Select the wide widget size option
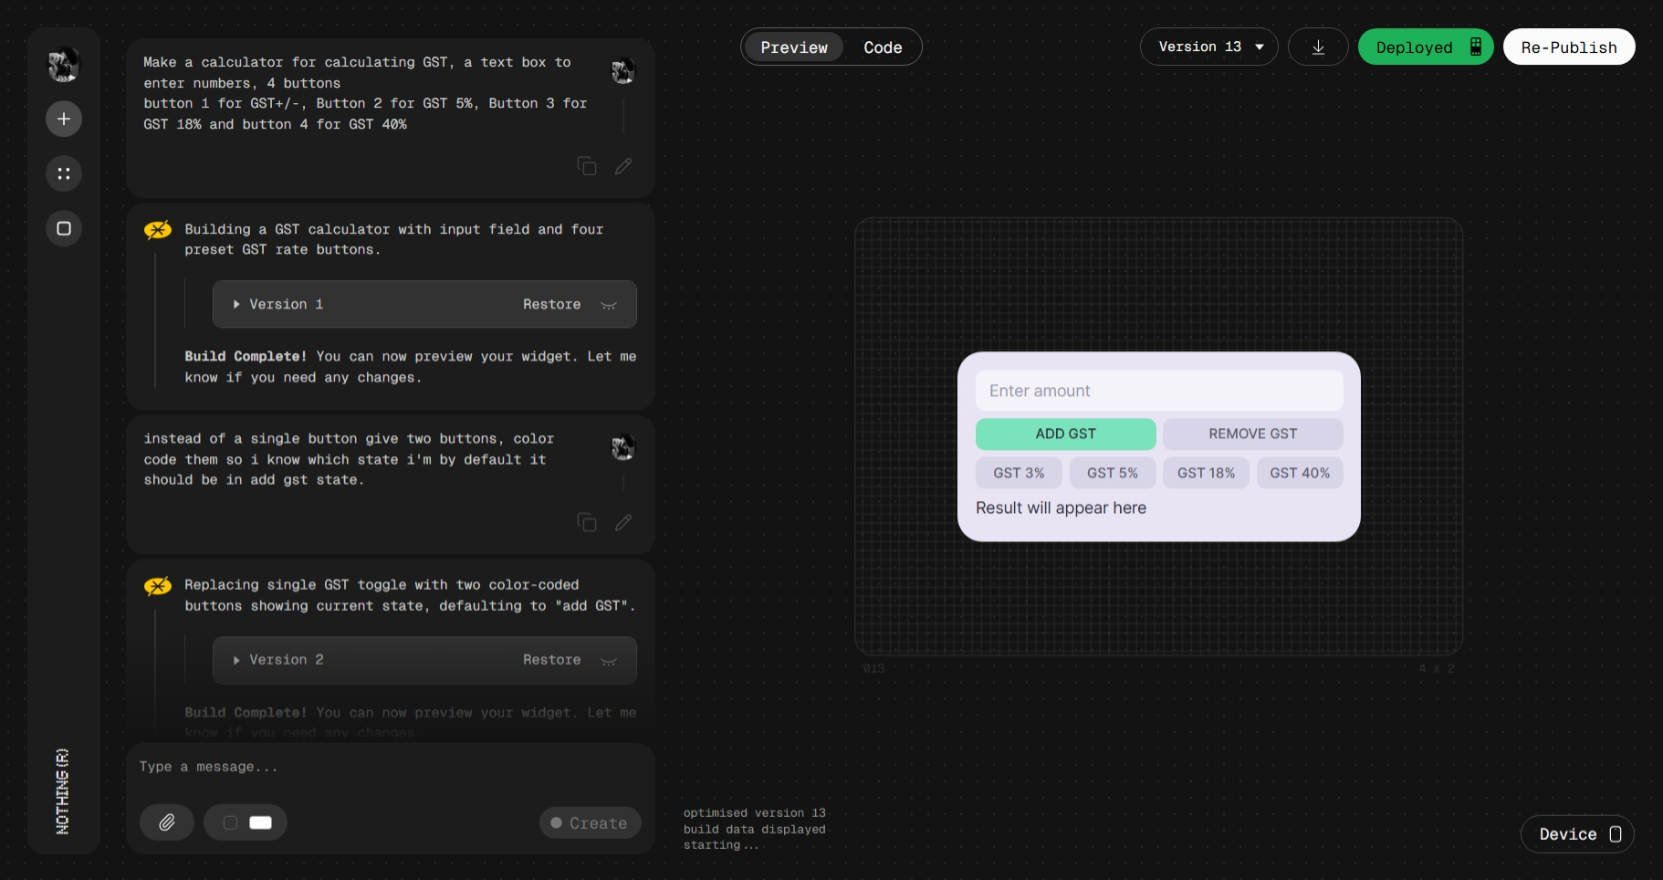1663x880 pixels. [260, 822]
